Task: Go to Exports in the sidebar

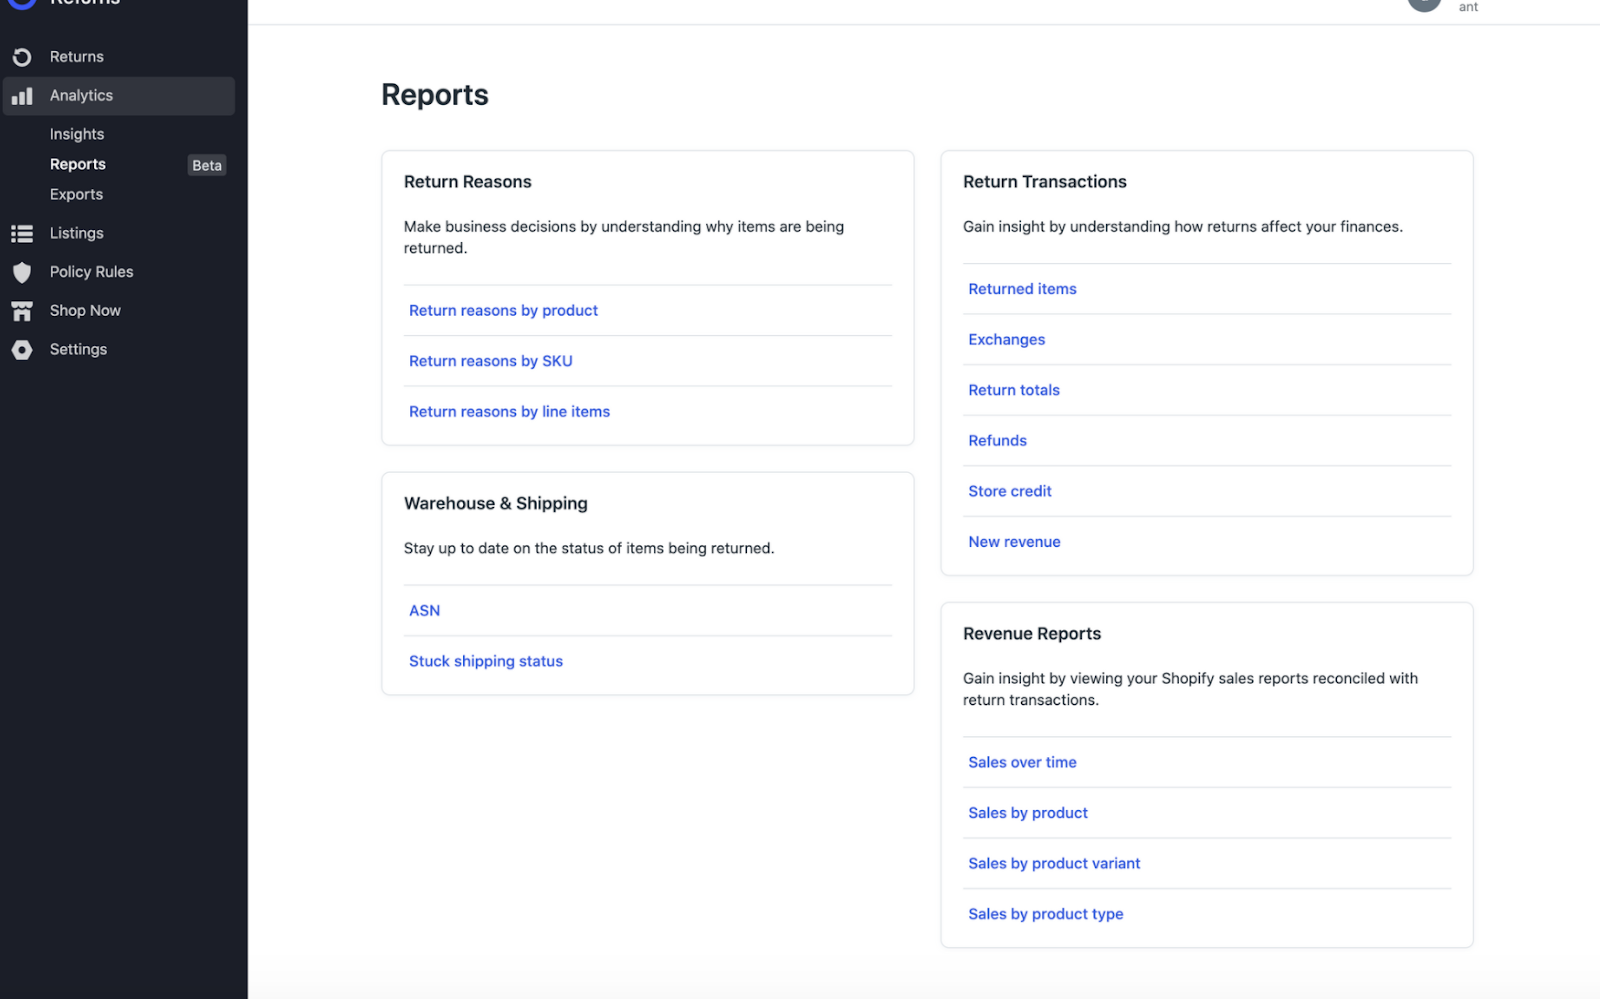Action: point(76,194)
